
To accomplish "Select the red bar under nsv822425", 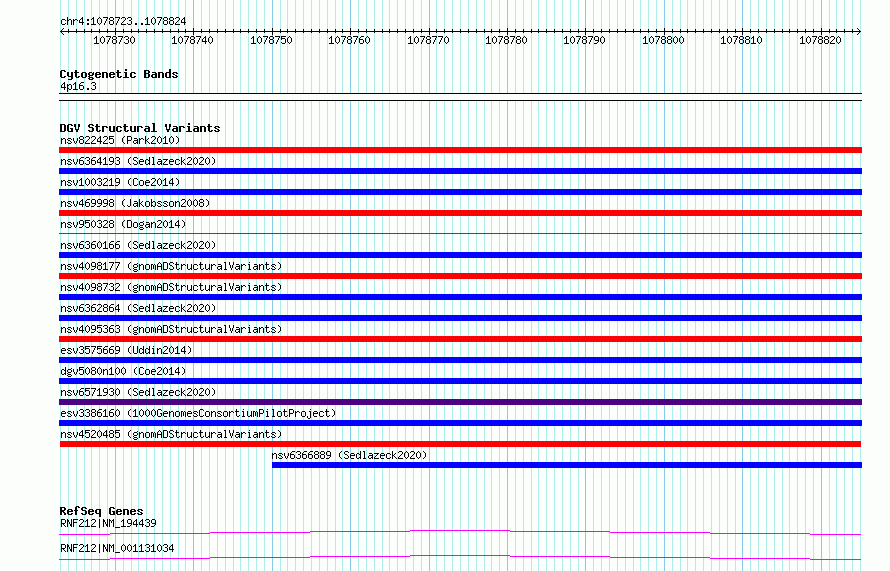I will pos(460,150).
